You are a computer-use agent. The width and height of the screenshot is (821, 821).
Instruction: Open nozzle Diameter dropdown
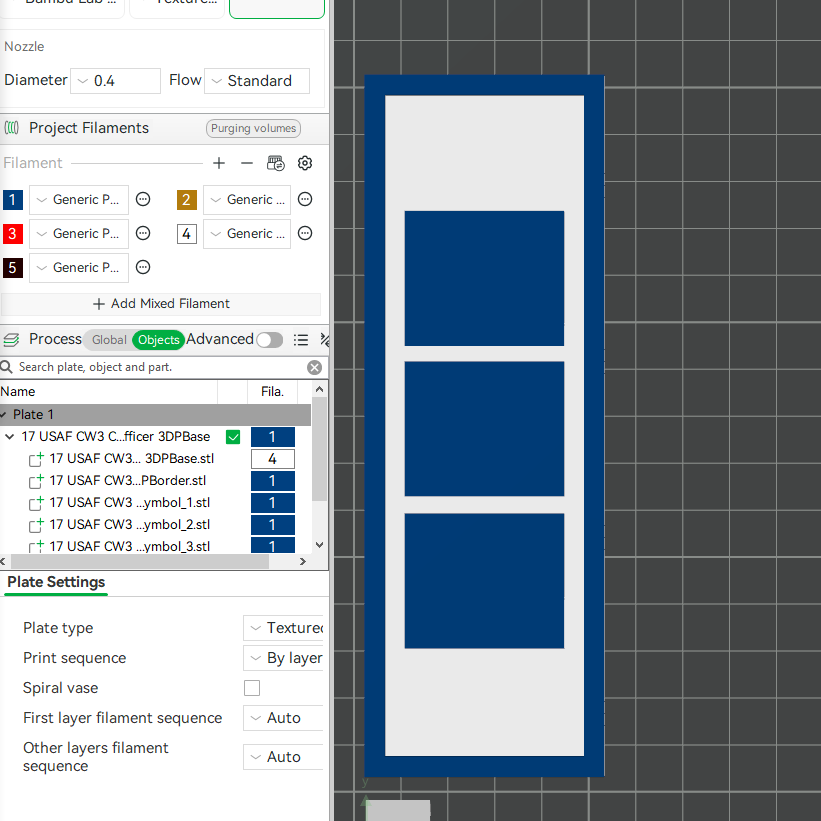coord(115,81)
